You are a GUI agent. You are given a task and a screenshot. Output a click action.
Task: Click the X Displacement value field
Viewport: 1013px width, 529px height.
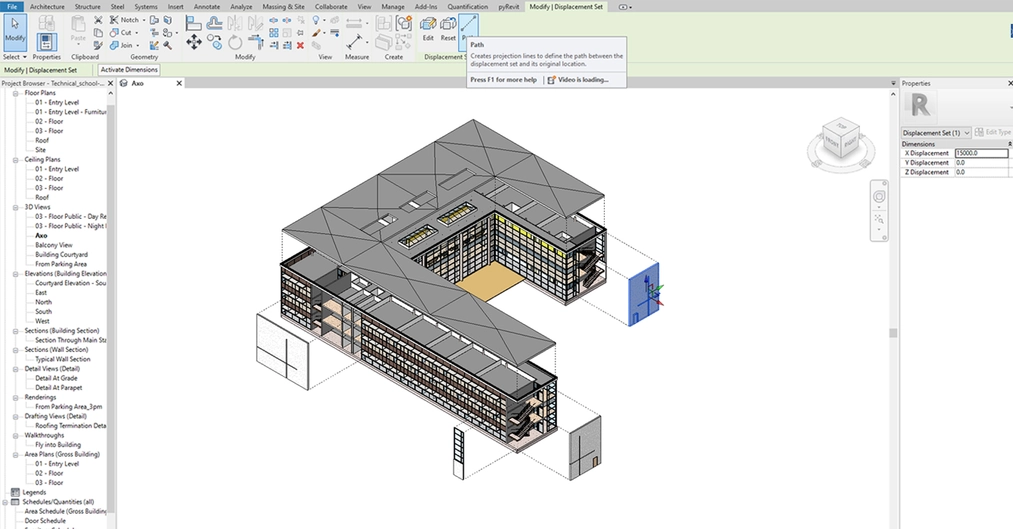point(981,154)
